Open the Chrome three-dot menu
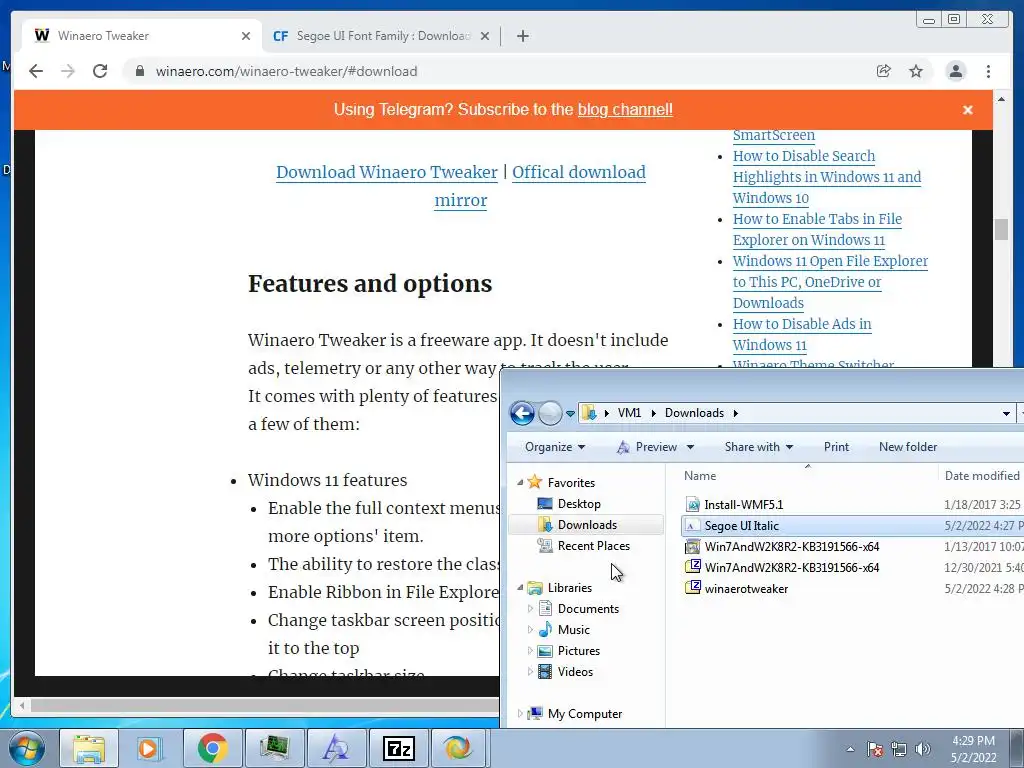The image size is (1024, 768). click(989, 71)
